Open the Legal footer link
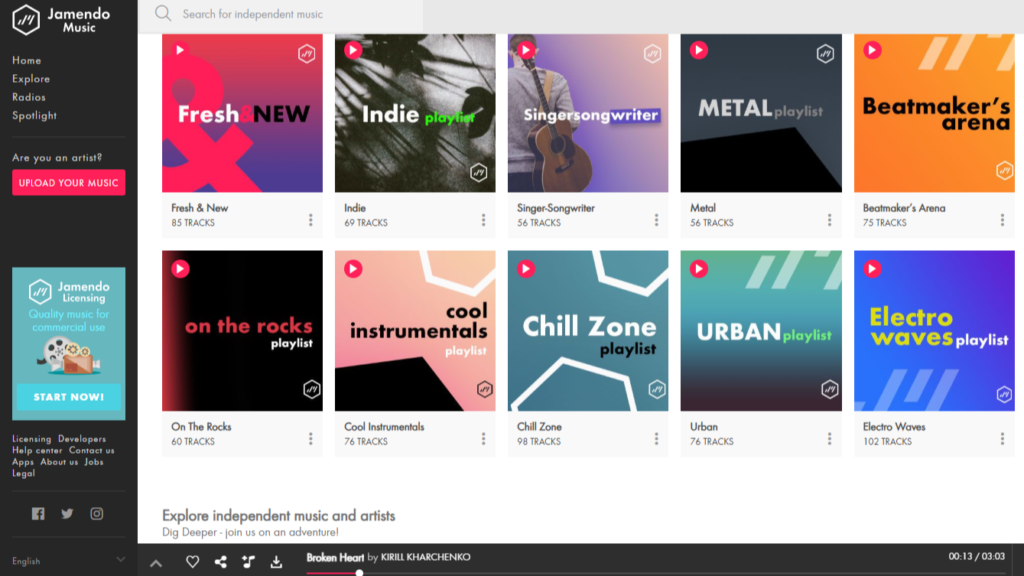Viewport: 1024px width, 576px height. 24,473
